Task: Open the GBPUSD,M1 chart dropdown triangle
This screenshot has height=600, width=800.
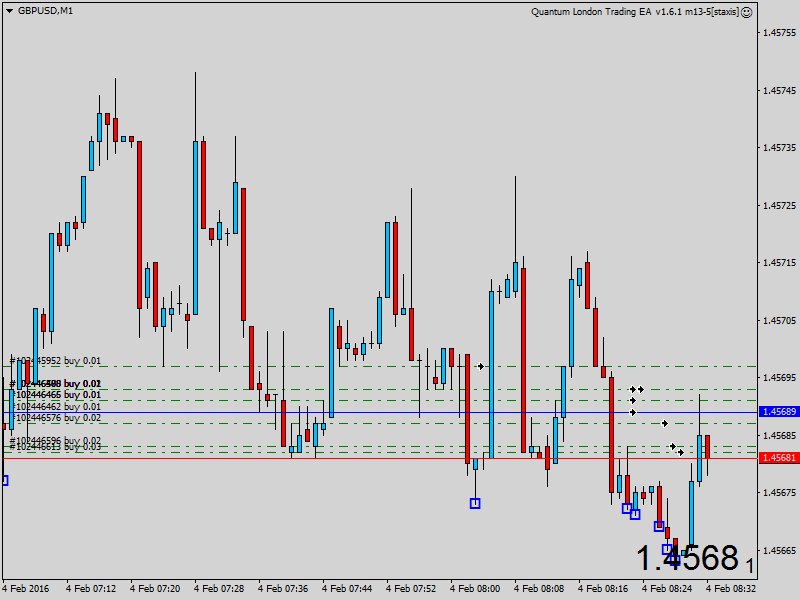Action: click(9, 11)
